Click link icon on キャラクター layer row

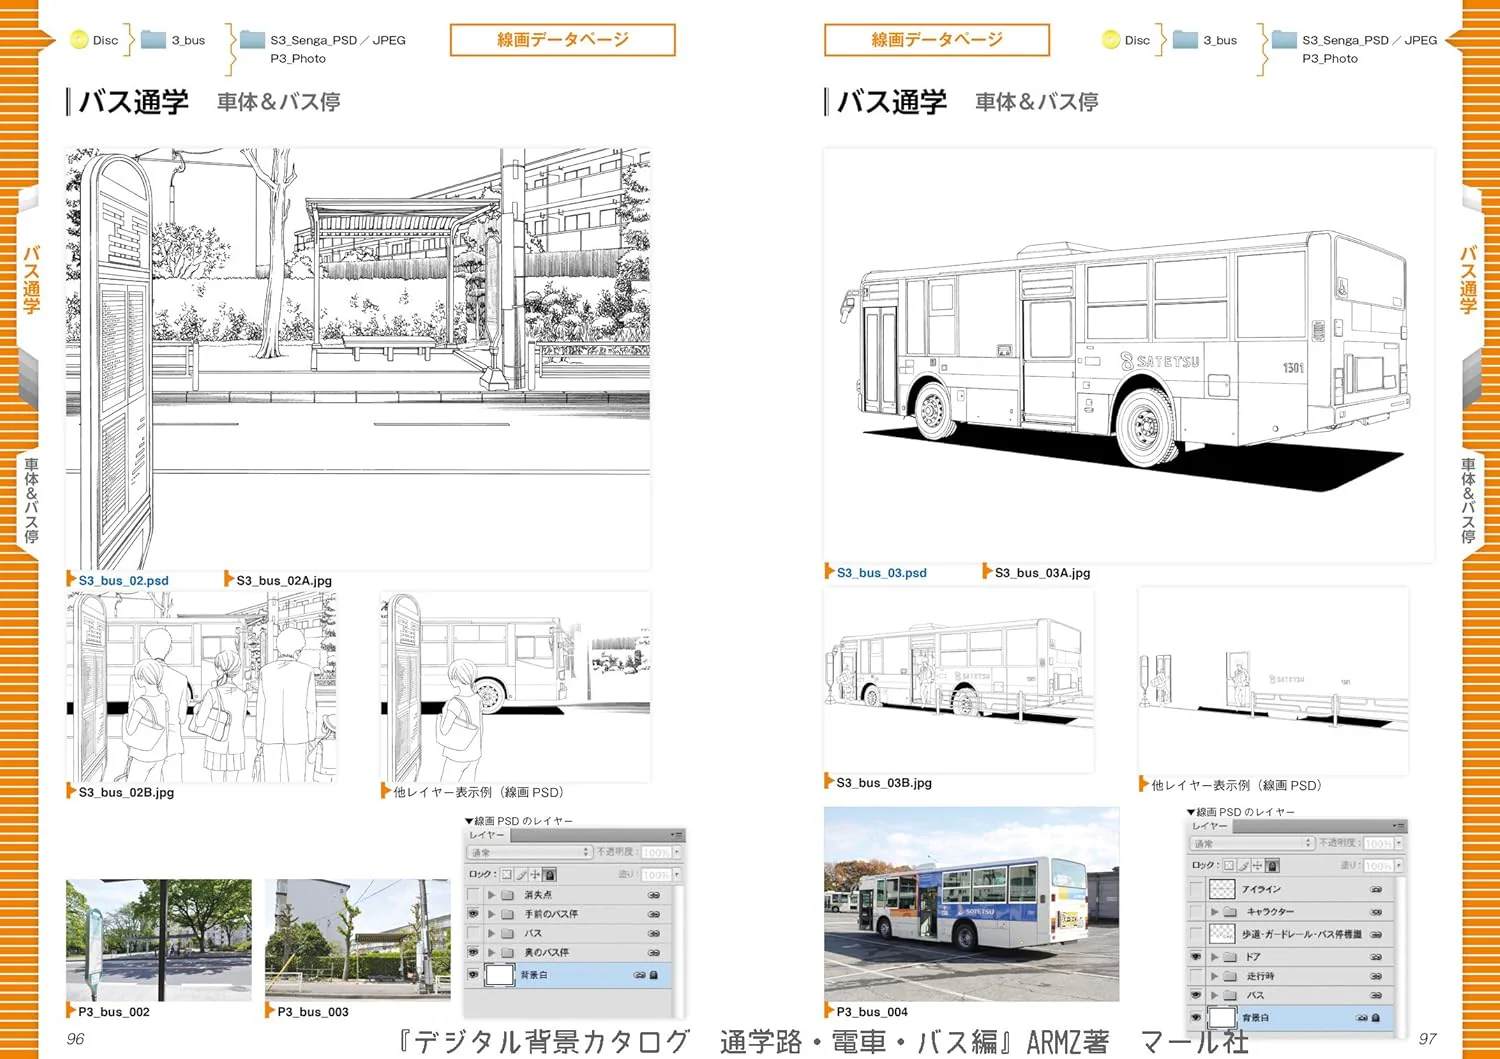coord(1375,912)
